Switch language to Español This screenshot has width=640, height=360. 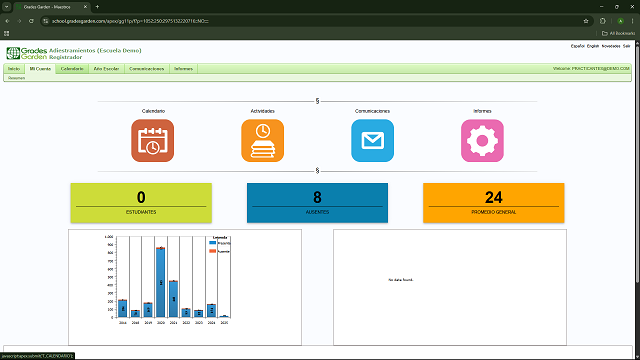coord(578,46)
